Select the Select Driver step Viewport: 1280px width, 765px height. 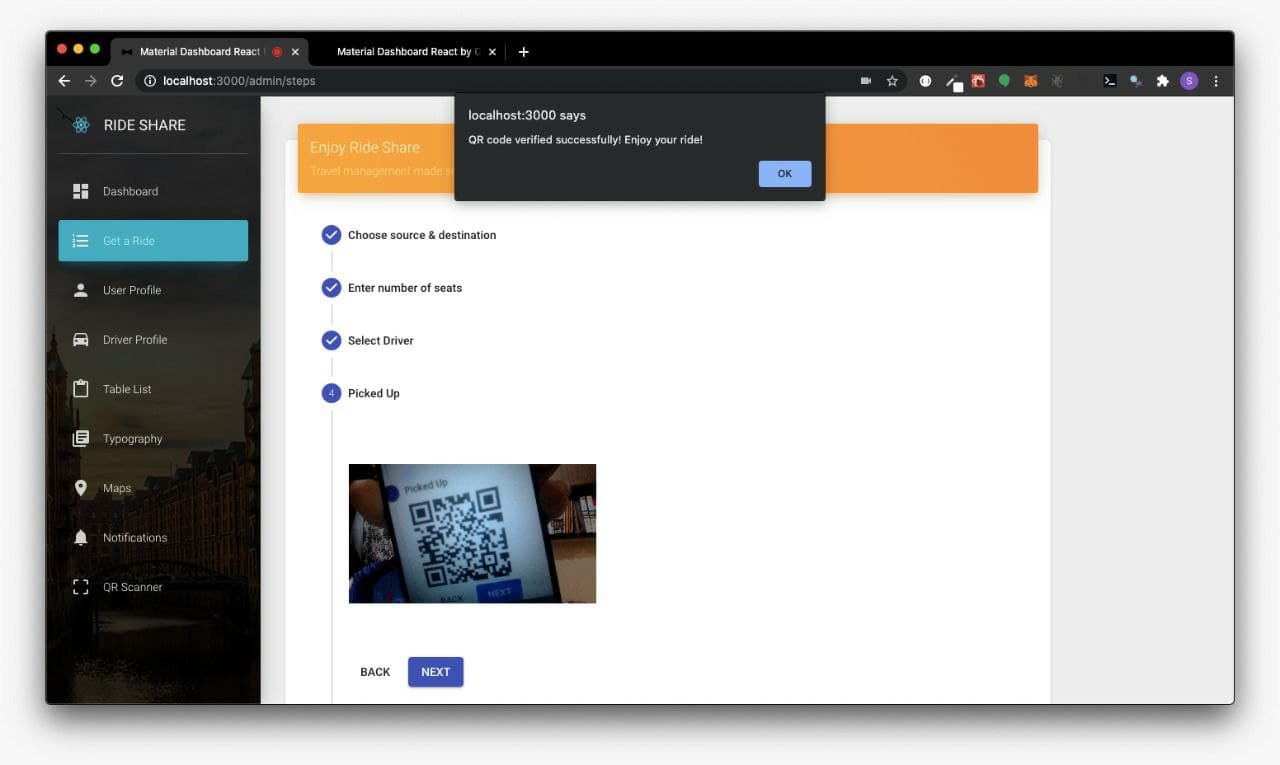(368, 341)
